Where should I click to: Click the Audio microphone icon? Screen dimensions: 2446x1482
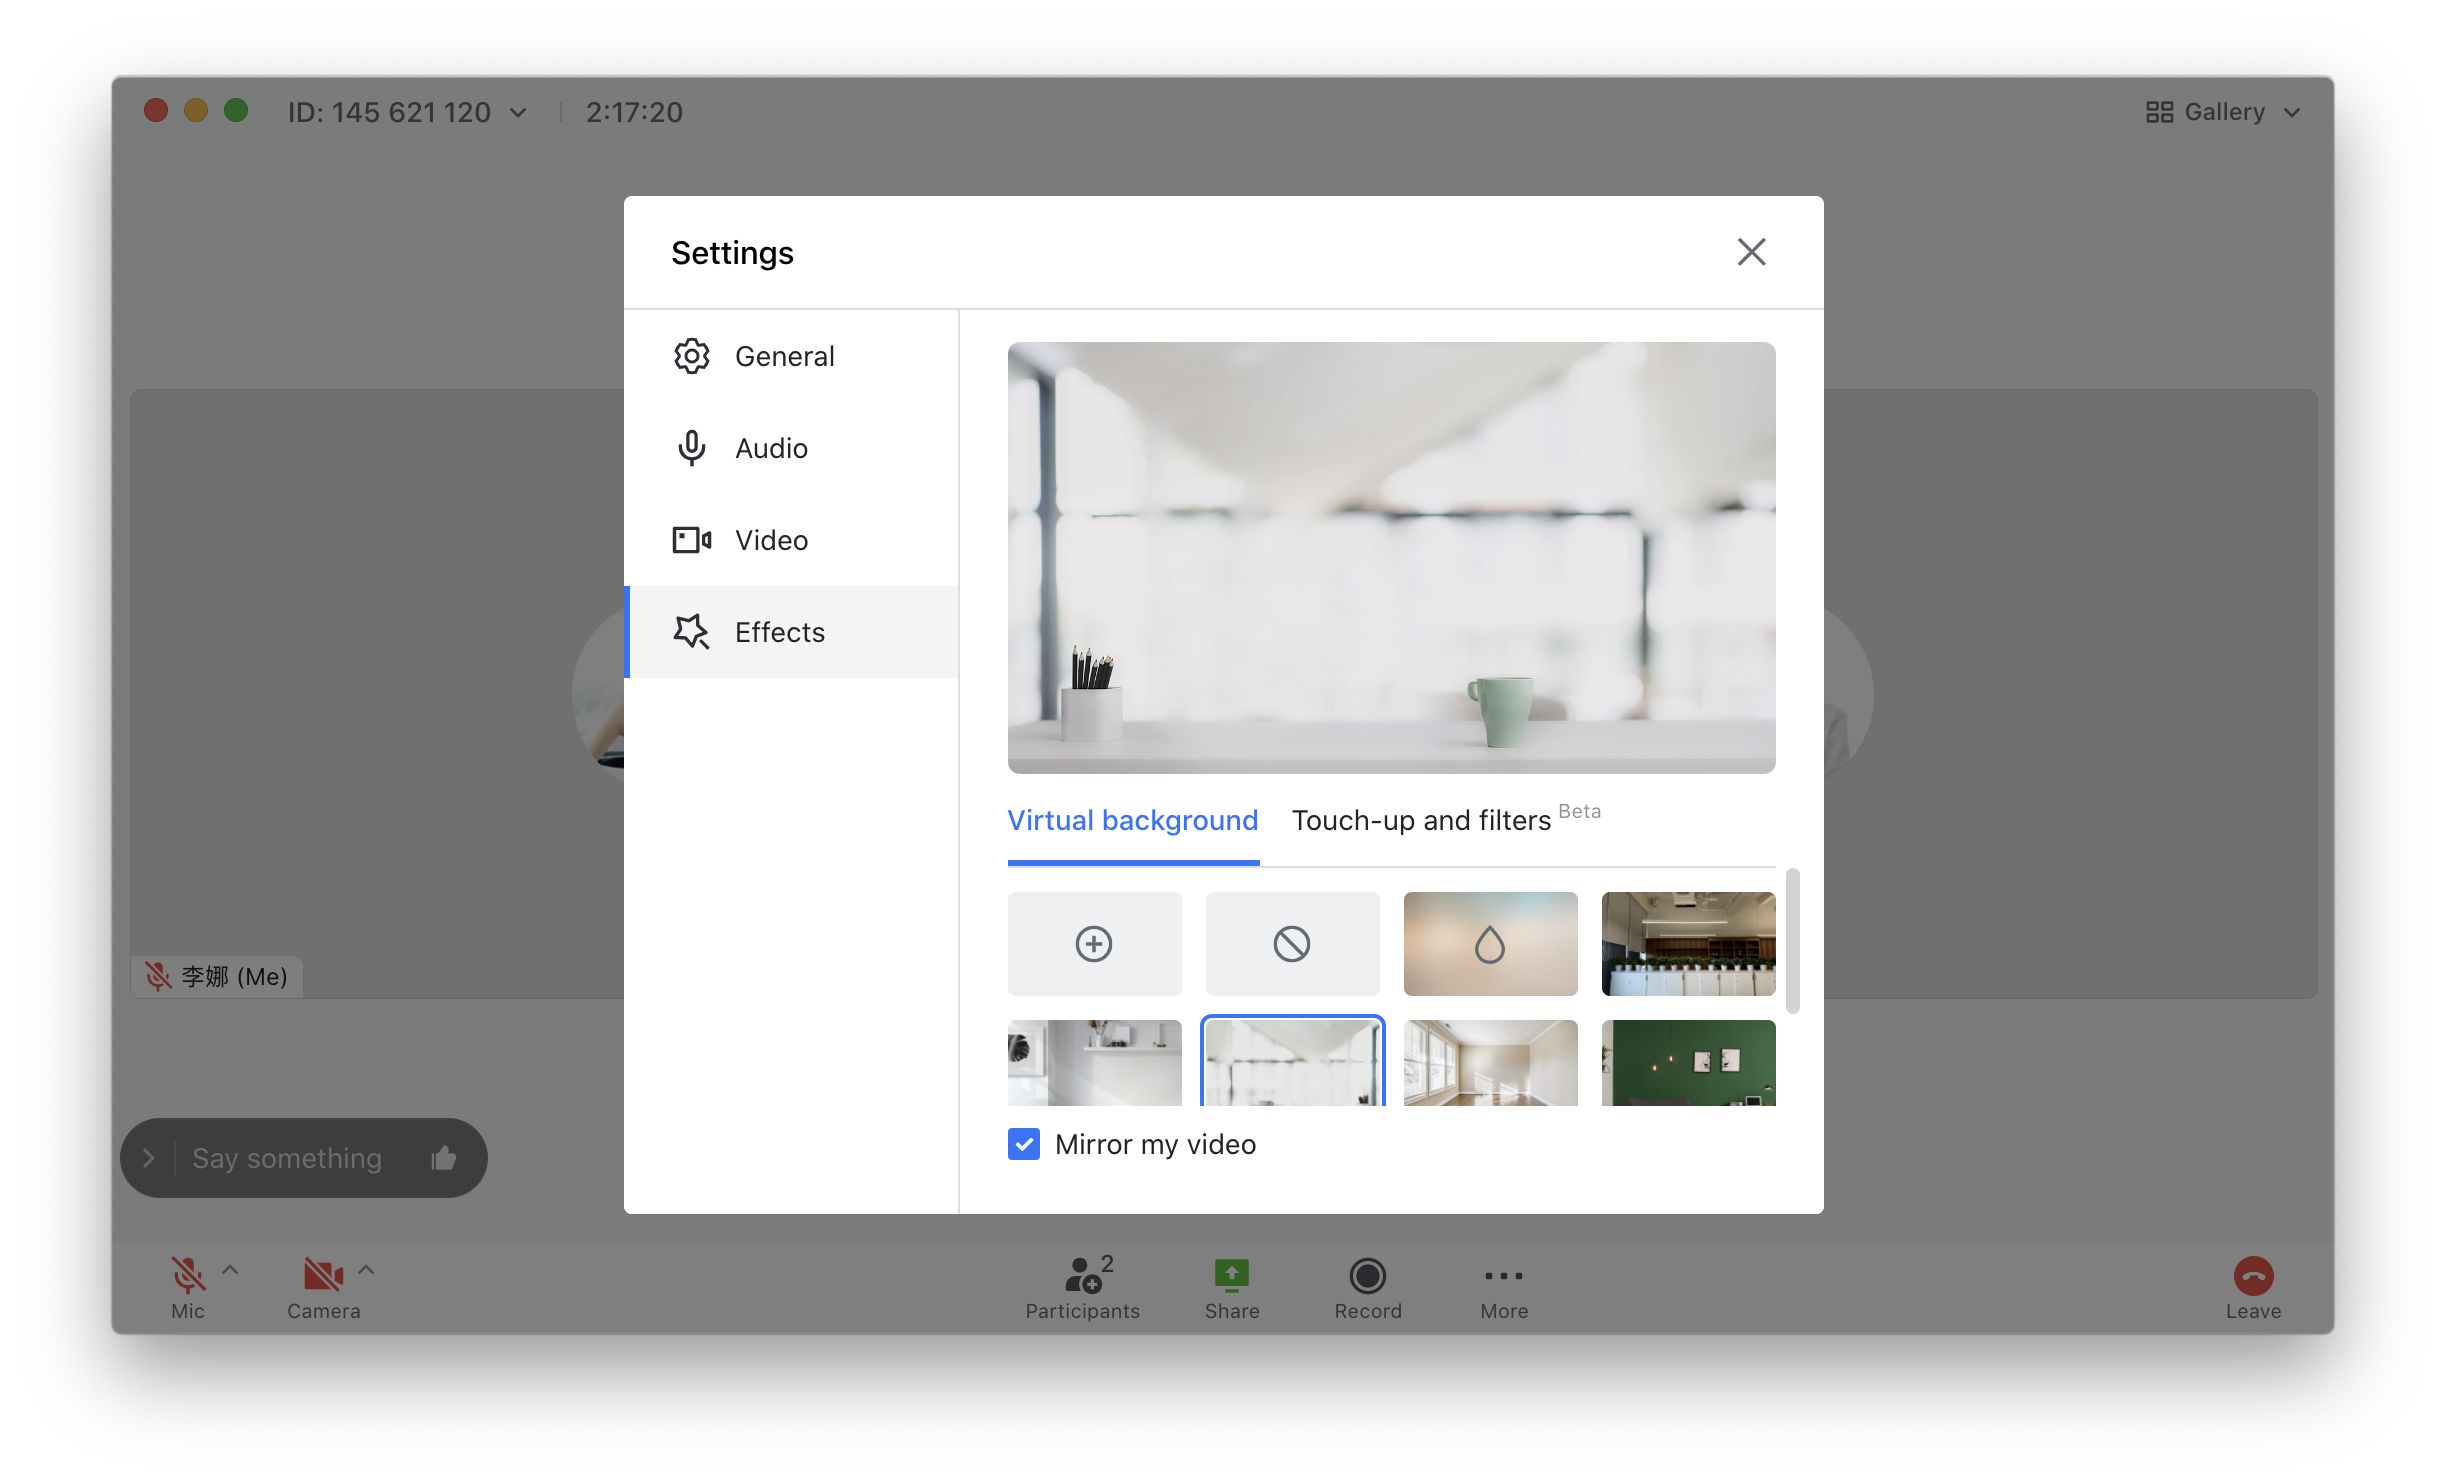(x=691, y=448)
